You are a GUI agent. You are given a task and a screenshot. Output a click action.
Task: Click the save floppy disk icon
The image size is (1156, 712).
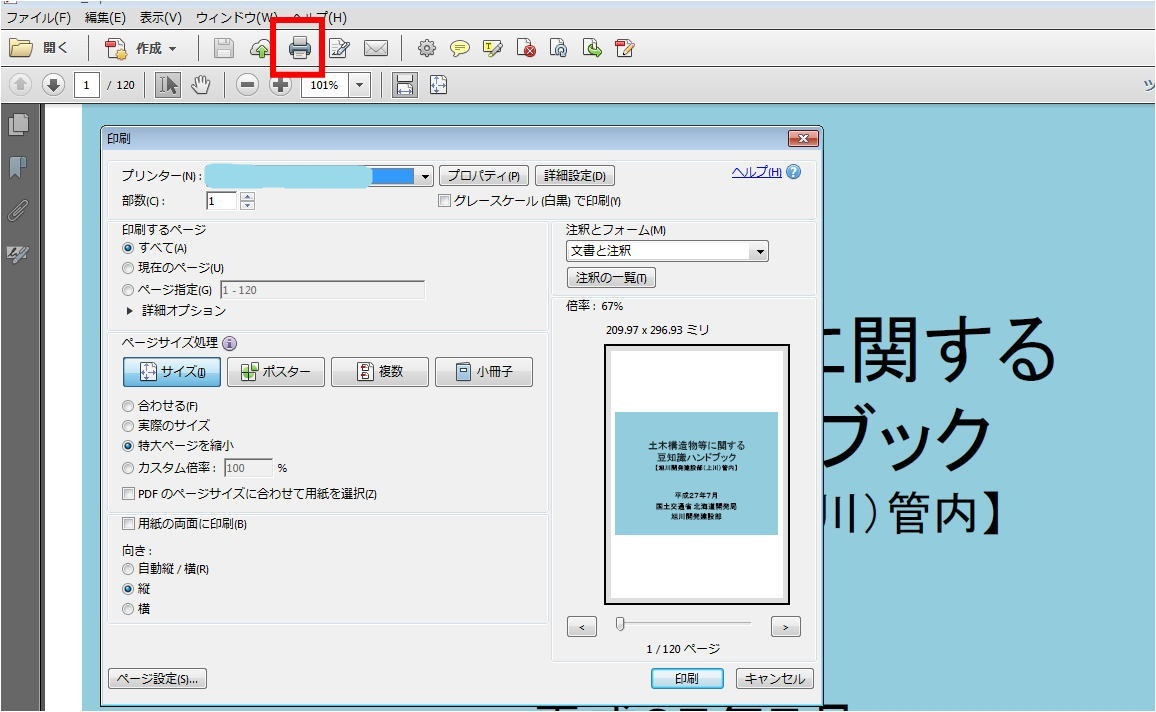pos(223,49)
